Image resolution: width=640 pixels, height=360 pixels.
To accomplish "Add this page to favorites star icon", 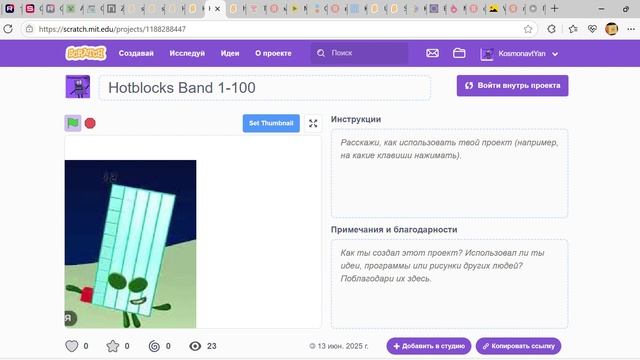I will 528,29.
